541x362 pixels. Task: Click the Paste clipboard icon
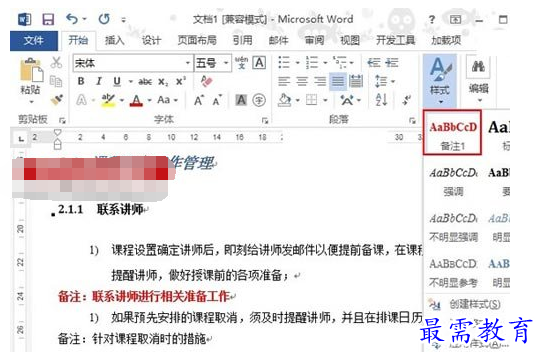[x=31, y=70]
